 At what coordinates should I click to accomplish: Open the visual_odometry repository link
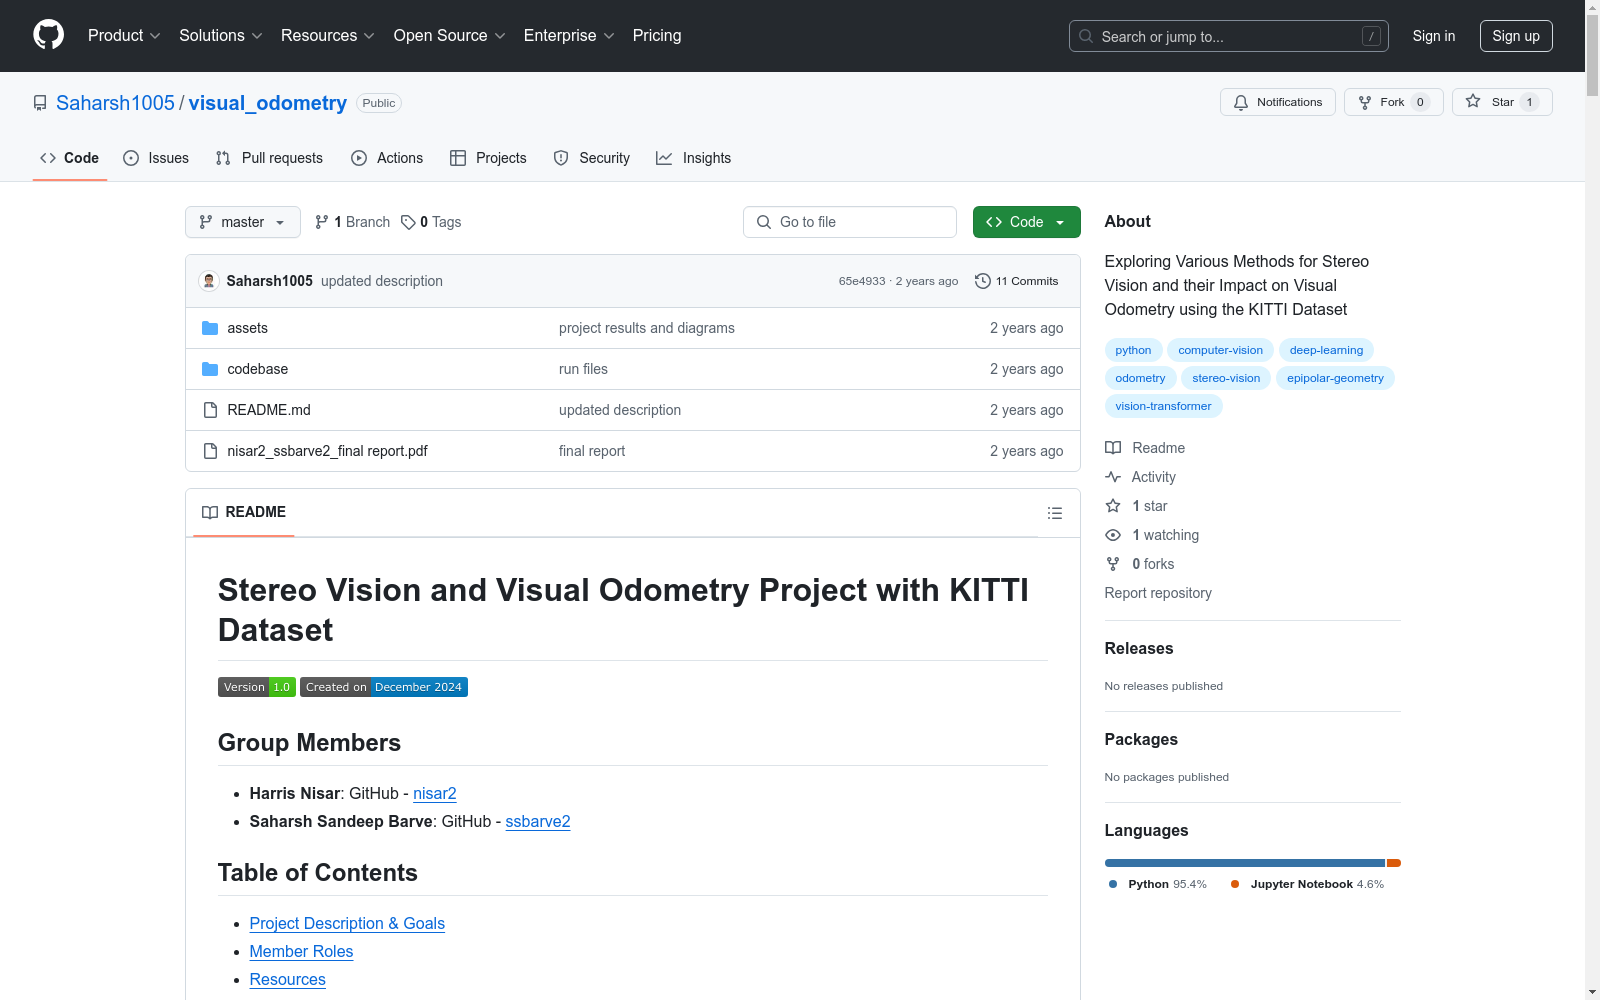[x=268, y=103]
